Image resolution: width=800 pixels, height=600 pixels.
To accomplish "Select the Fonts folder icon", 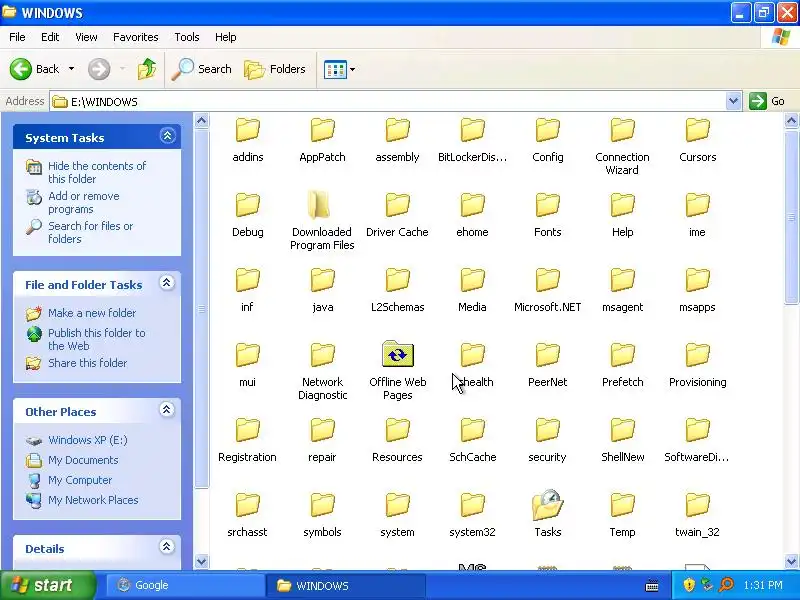I will [547, 205].
